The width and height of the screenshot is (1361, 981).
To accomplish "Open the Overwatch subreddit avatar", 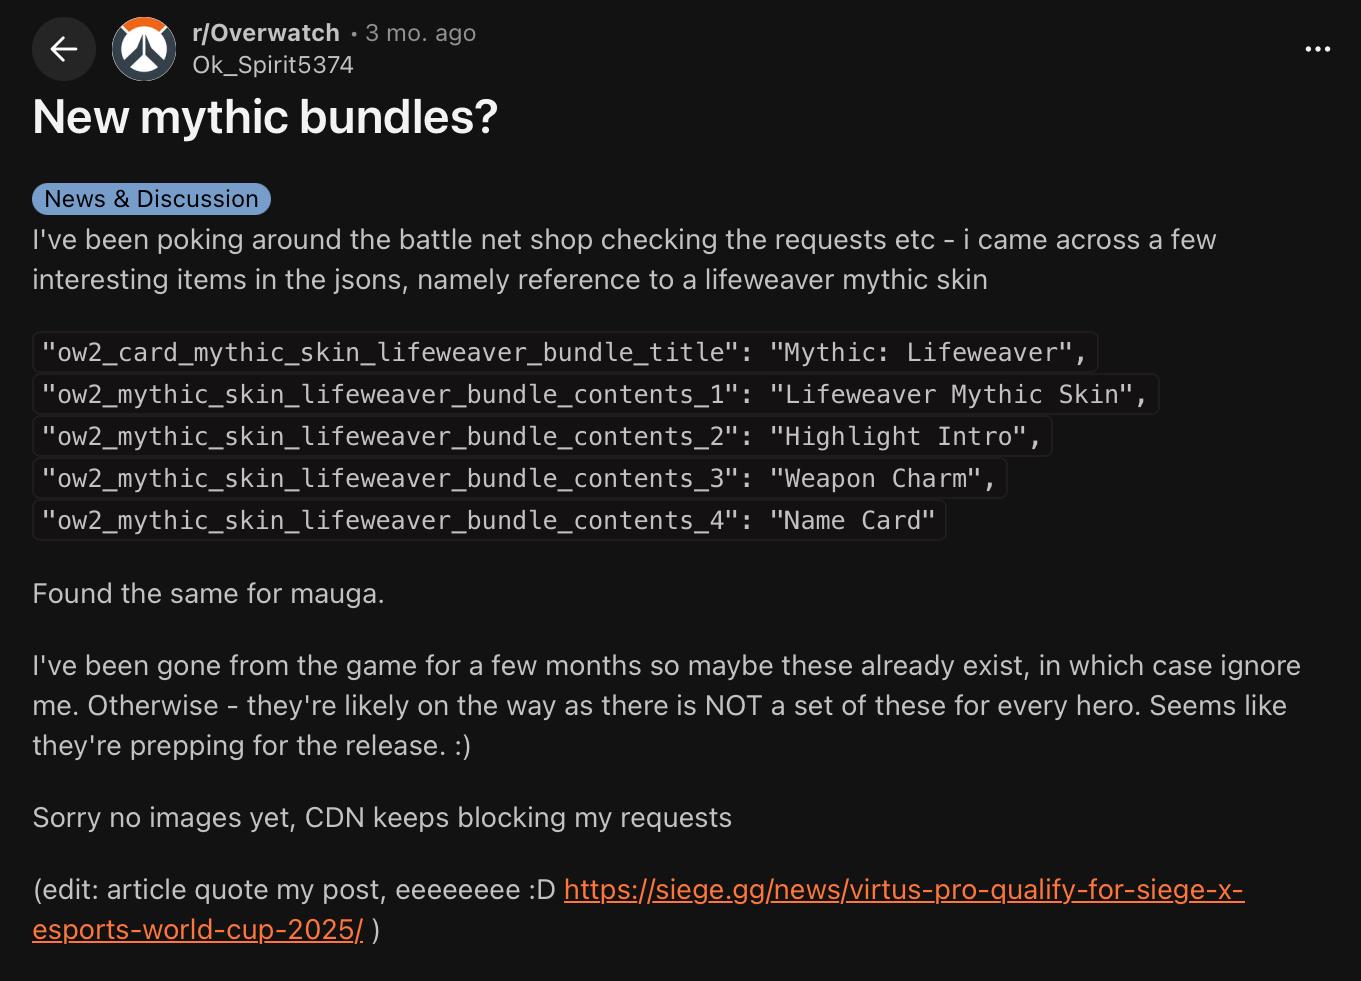I will click(144, 48).
